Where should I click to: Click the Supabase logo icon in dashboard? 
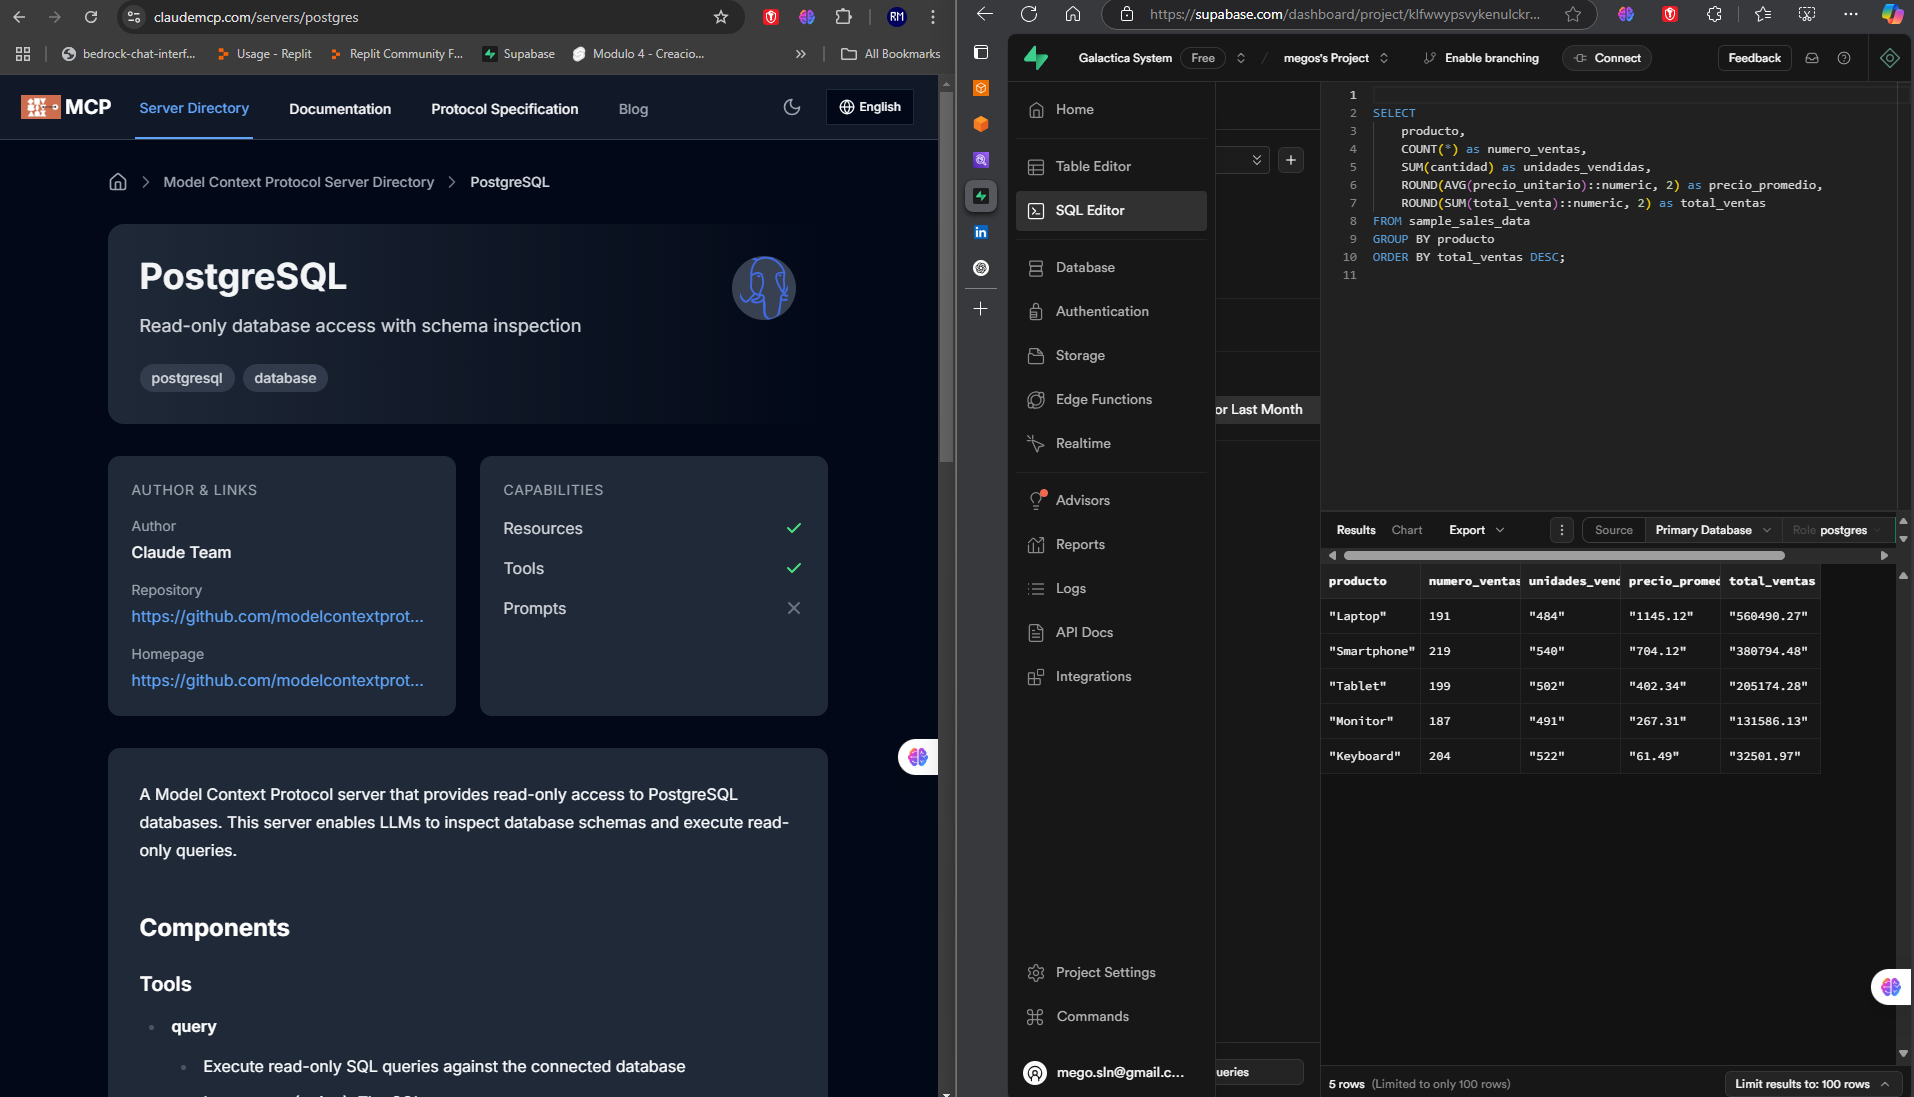point(1036,58)
